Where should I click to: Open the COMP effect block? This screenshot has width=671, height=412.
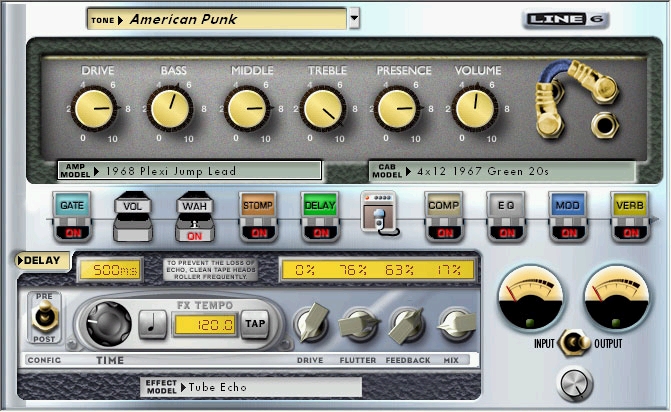point(444,205)
